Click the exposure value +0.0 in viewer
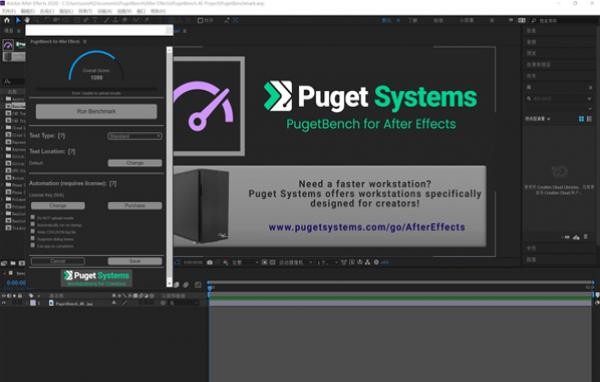600x382 pixels. click(x=385, y=263)
